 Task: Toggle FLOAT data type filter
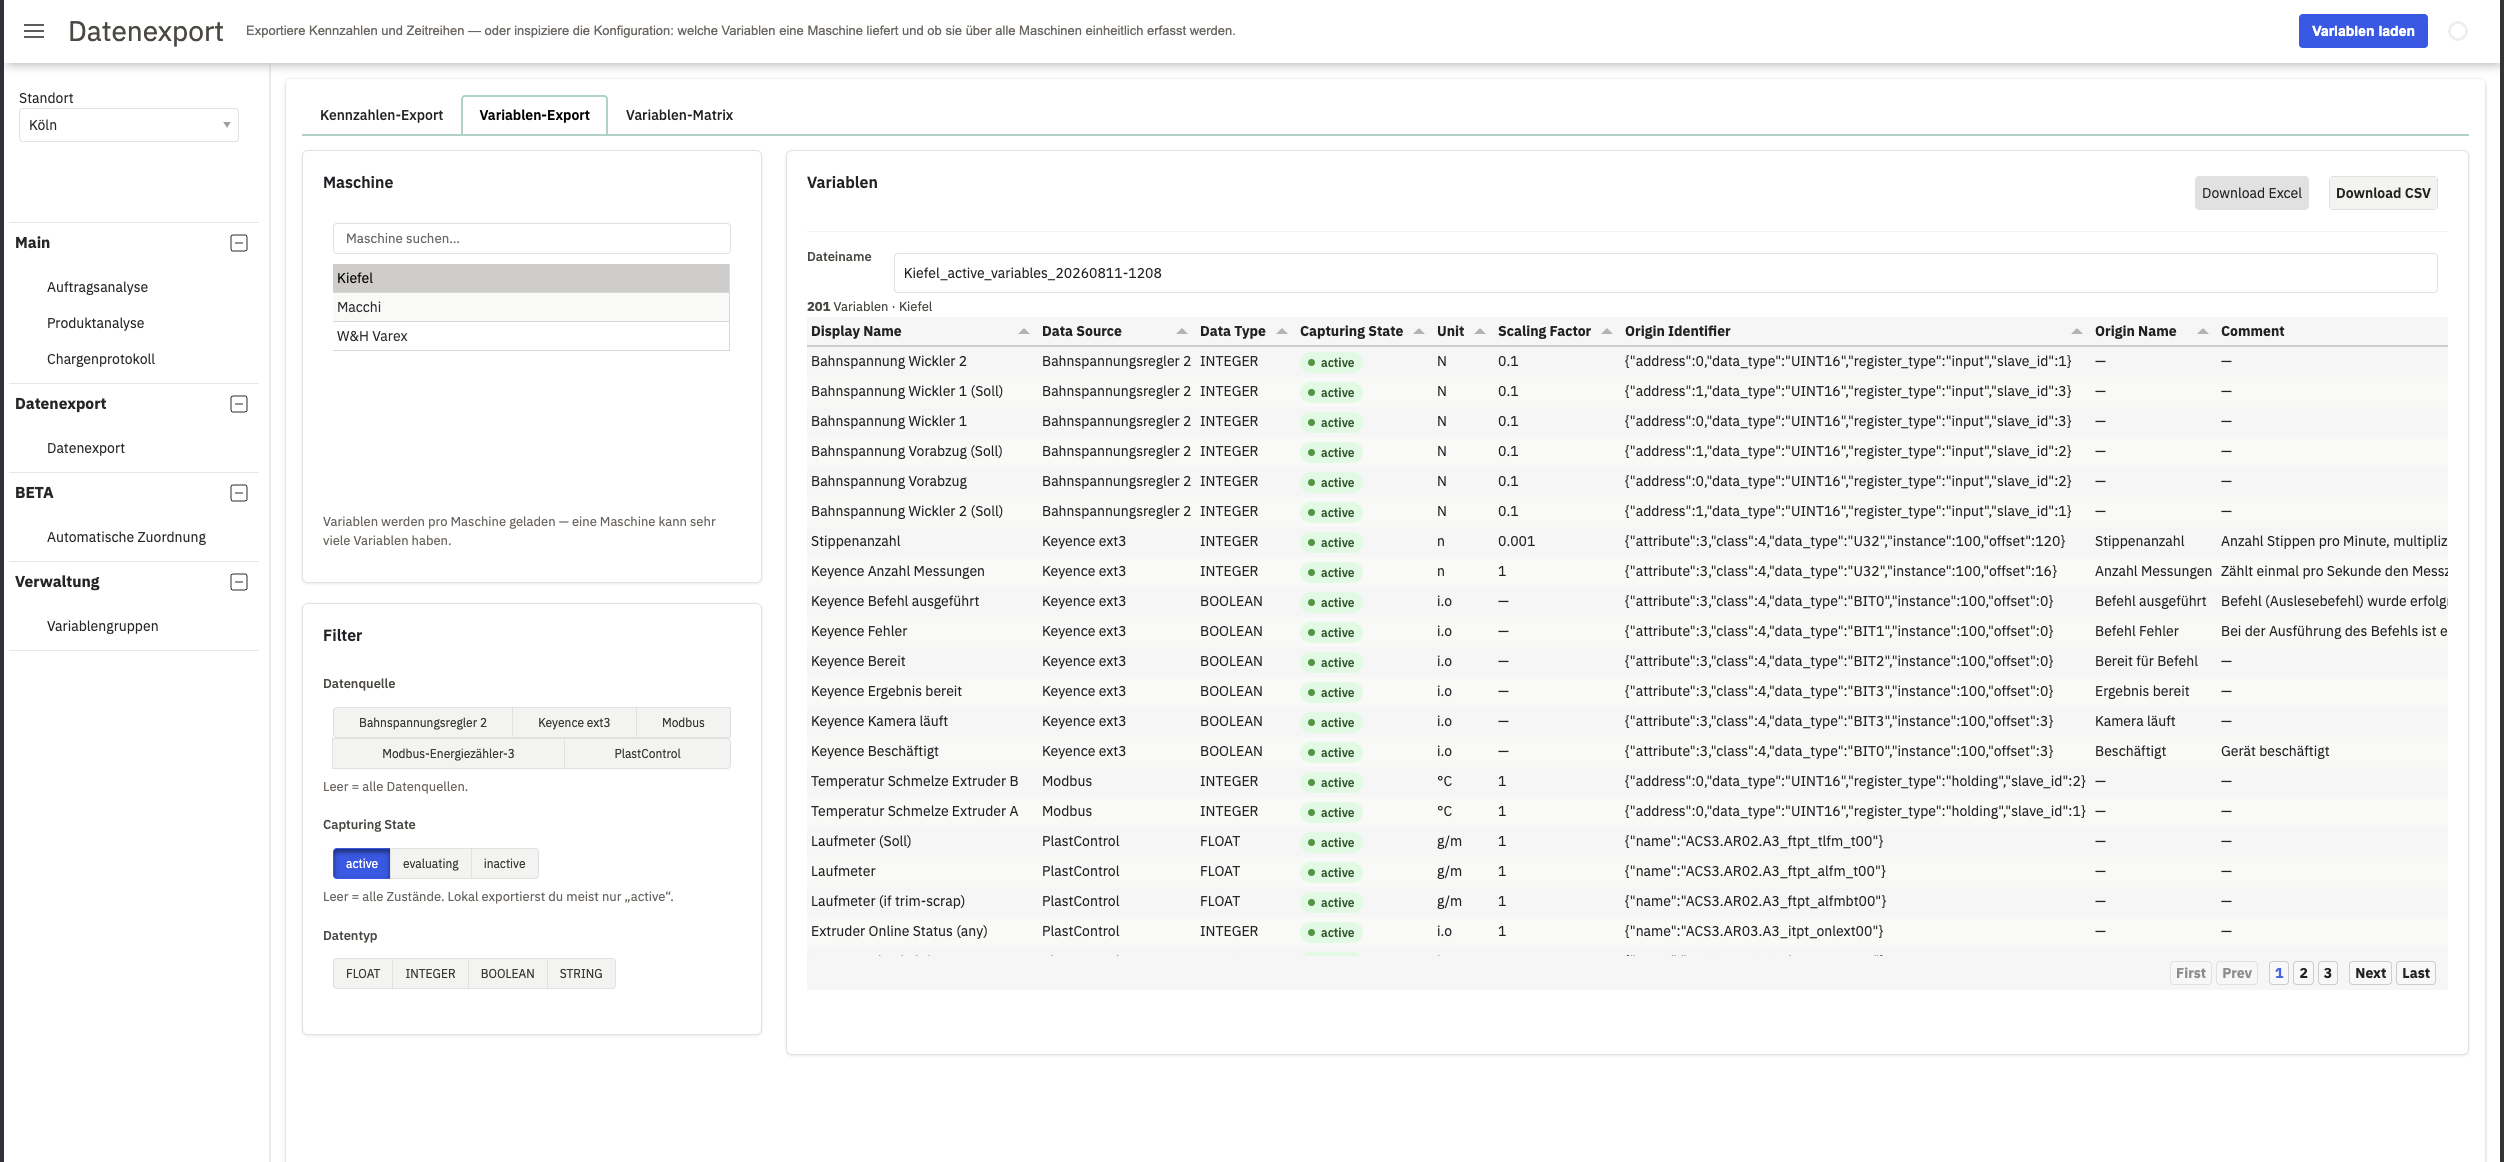363,974
